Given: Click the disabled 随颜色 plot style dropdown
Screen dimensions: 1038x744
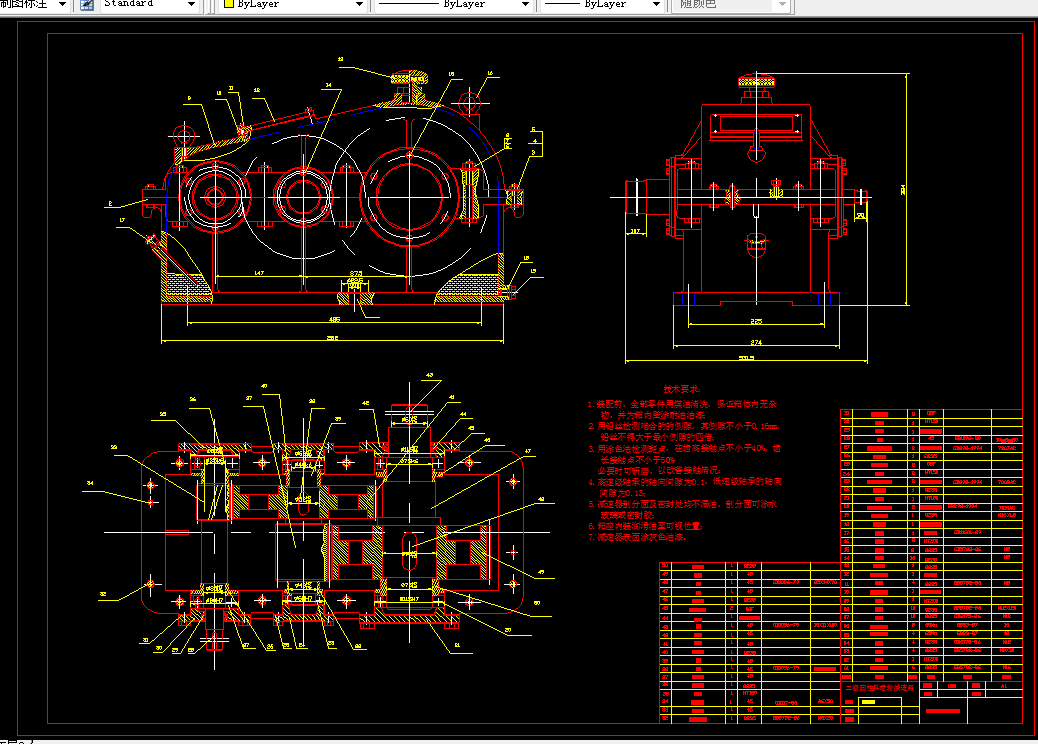Looking at the screenshot, I should pyautogui.click(x=731, y=4).
